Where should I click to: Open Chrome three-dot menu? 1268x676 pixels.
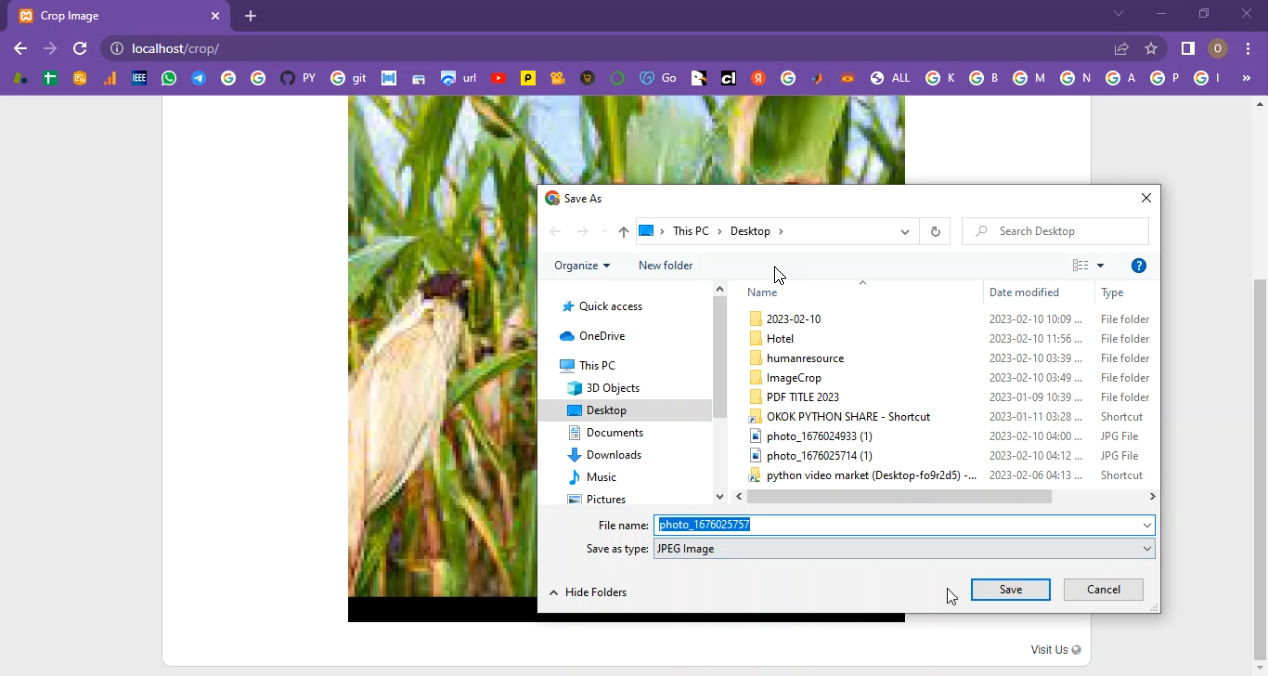(x=1248, y=48)
